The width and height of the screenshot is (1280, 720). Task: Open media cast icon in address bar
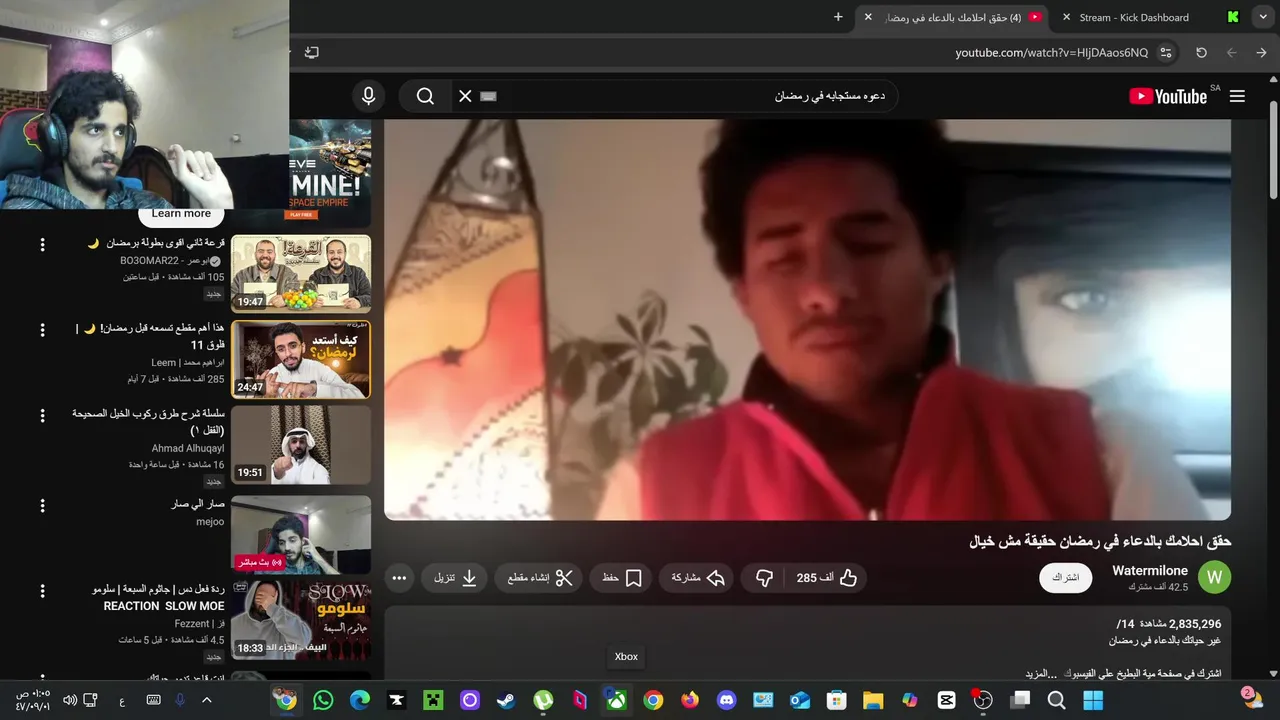312,52
